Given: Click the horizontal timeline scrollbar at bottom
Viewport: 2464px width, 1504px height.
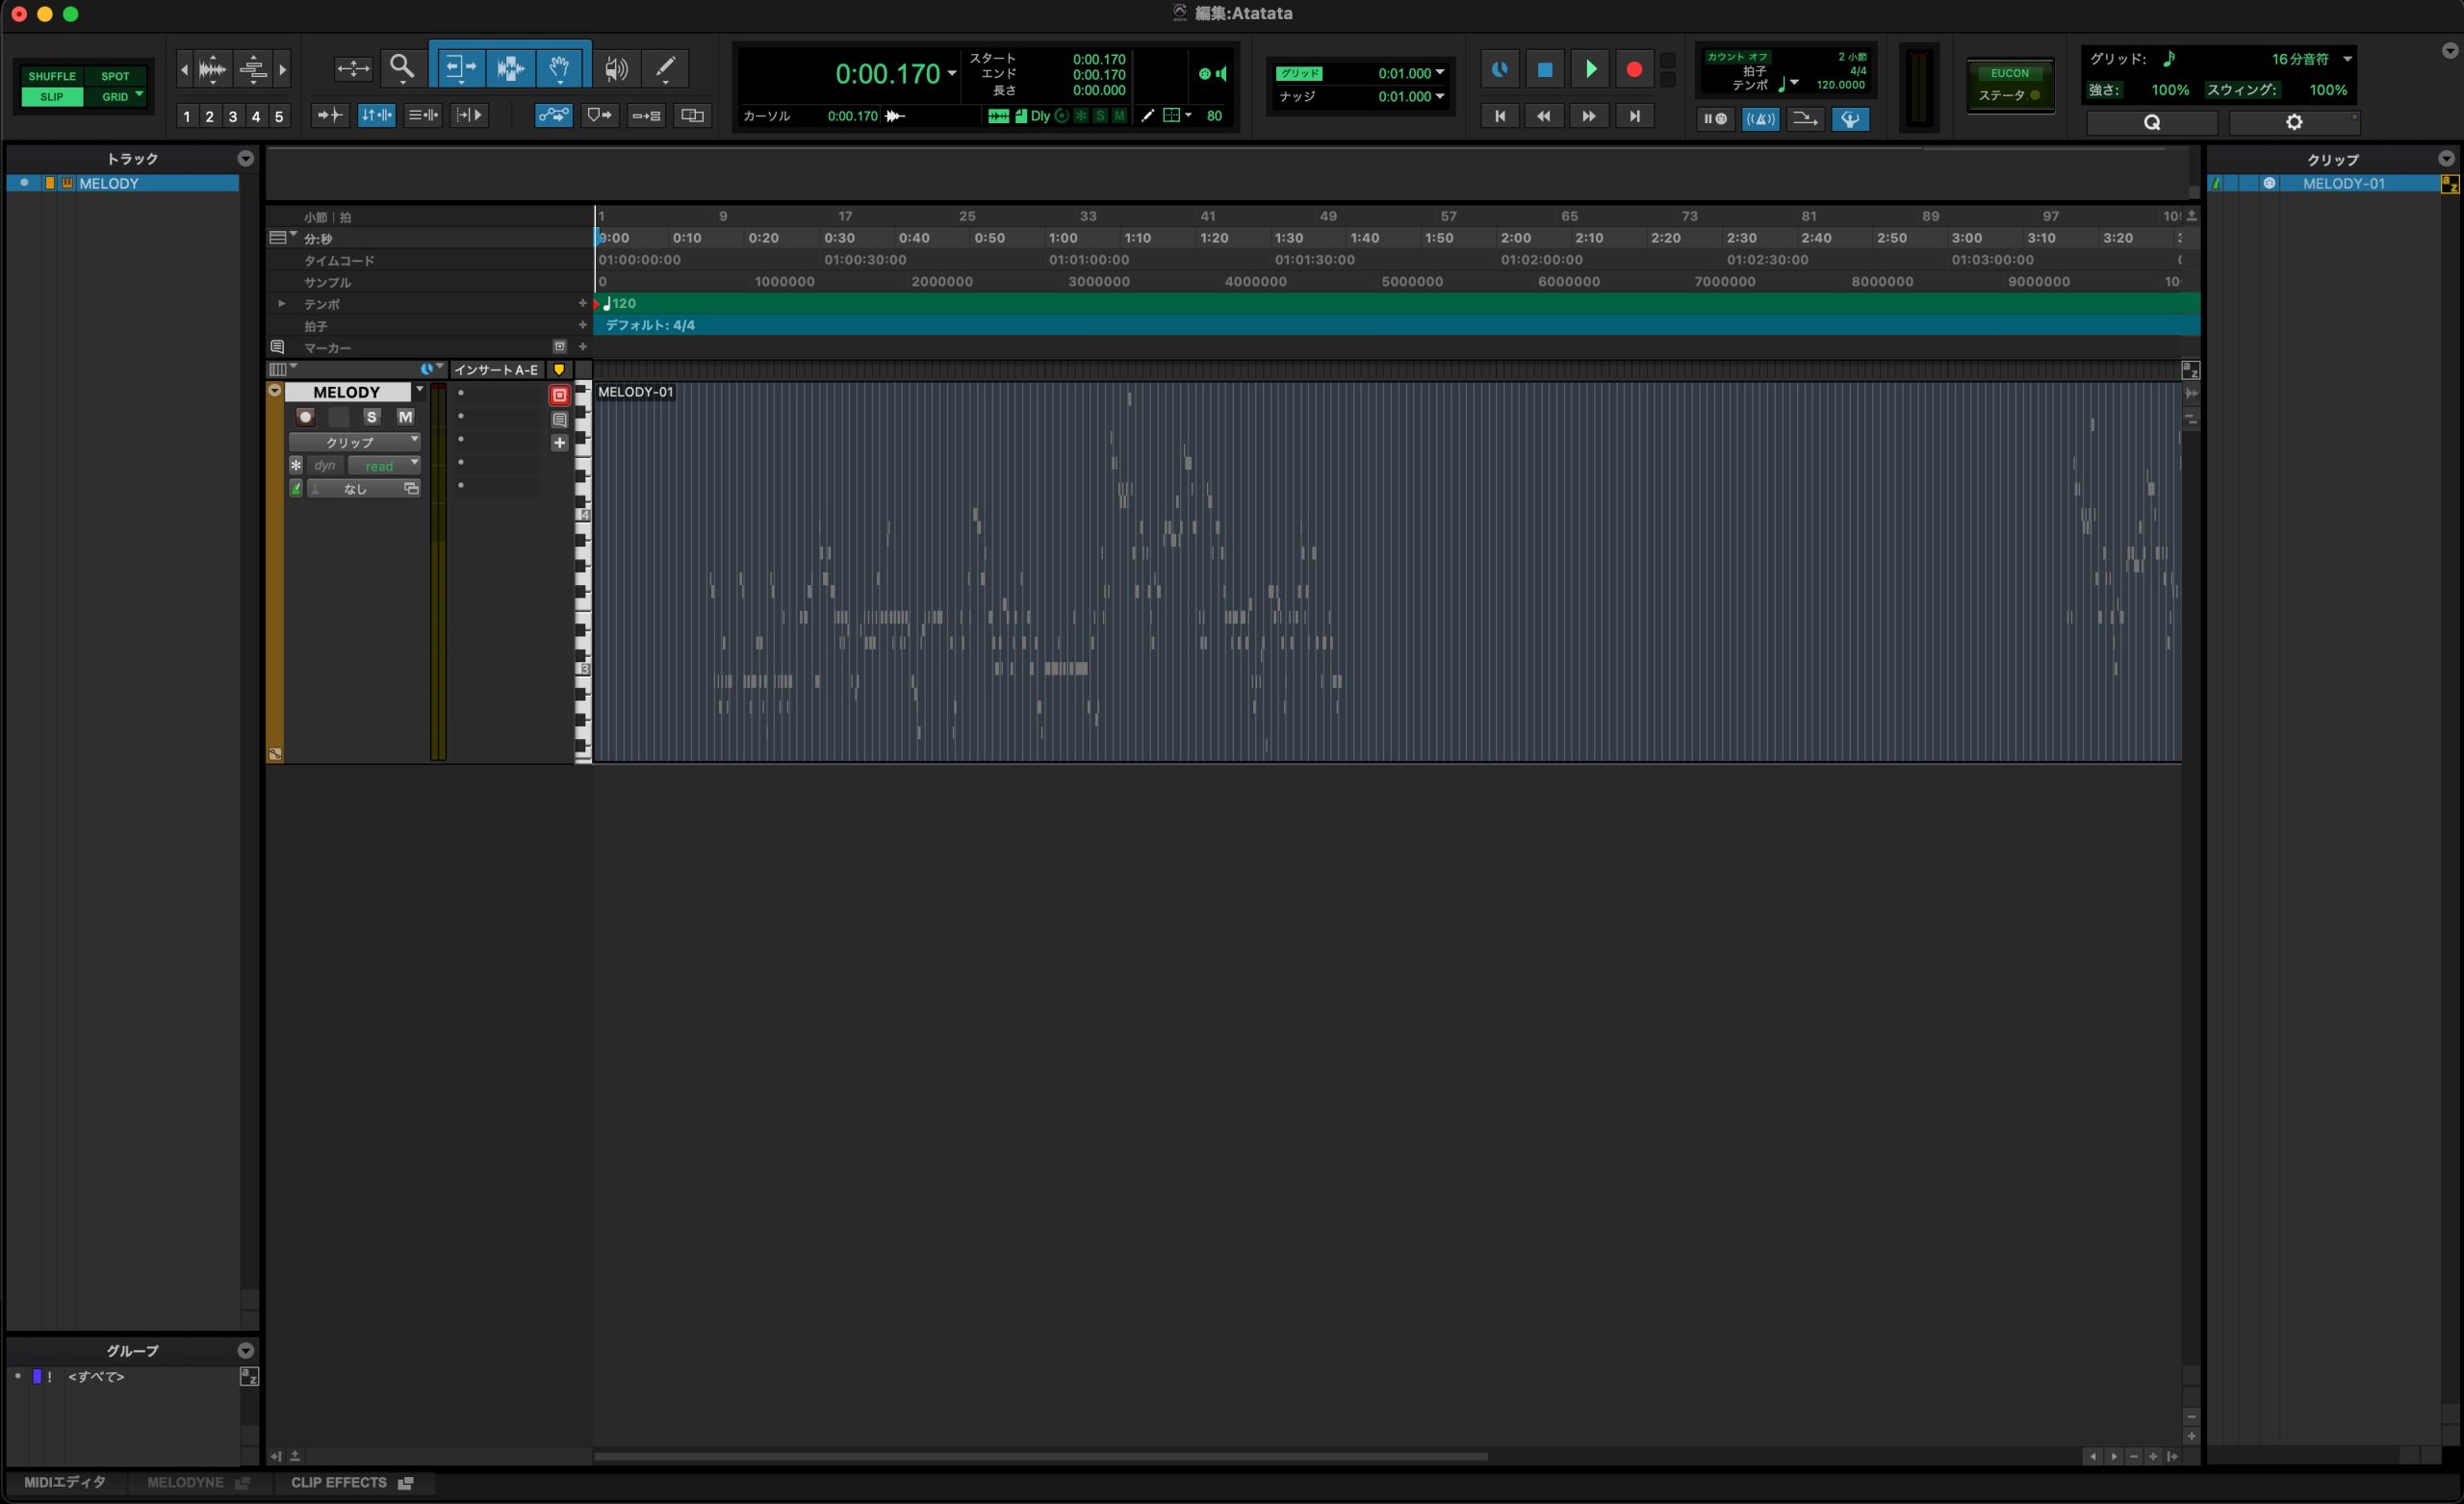Looking at the screenshot, I should point(1040,1456).
